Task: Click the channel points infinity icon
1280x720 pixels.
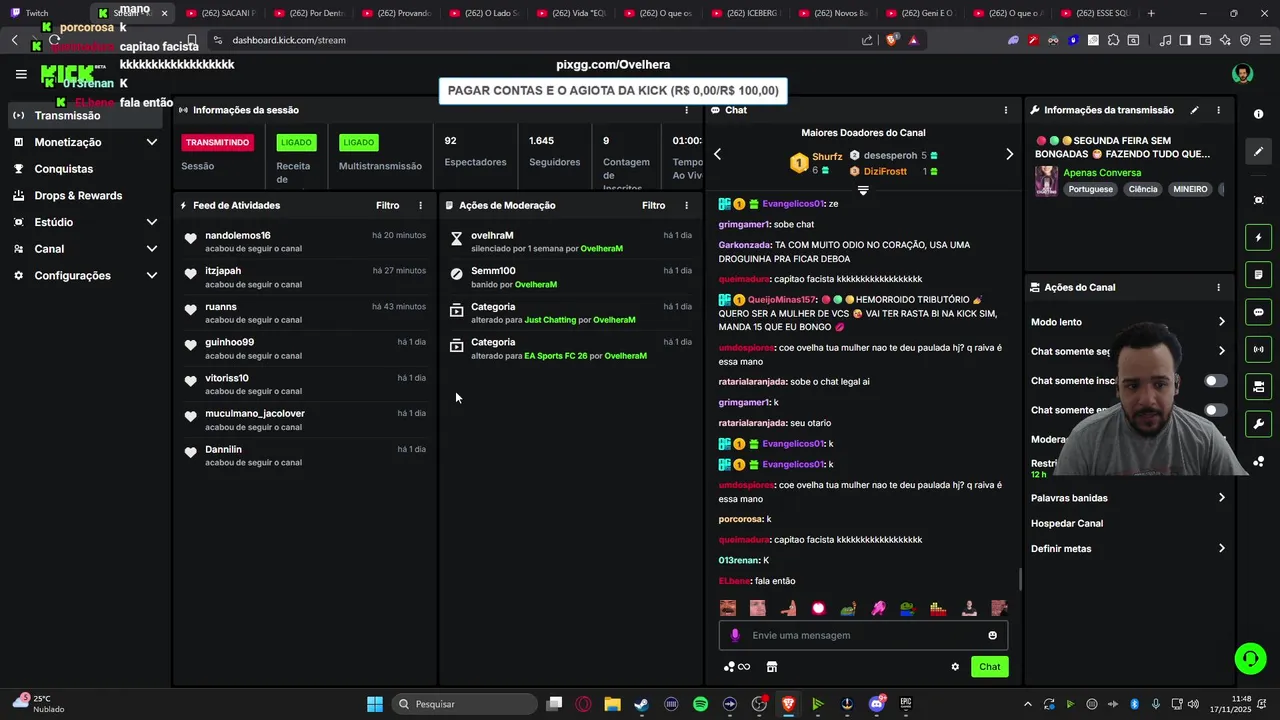Action: click(738, 667)
